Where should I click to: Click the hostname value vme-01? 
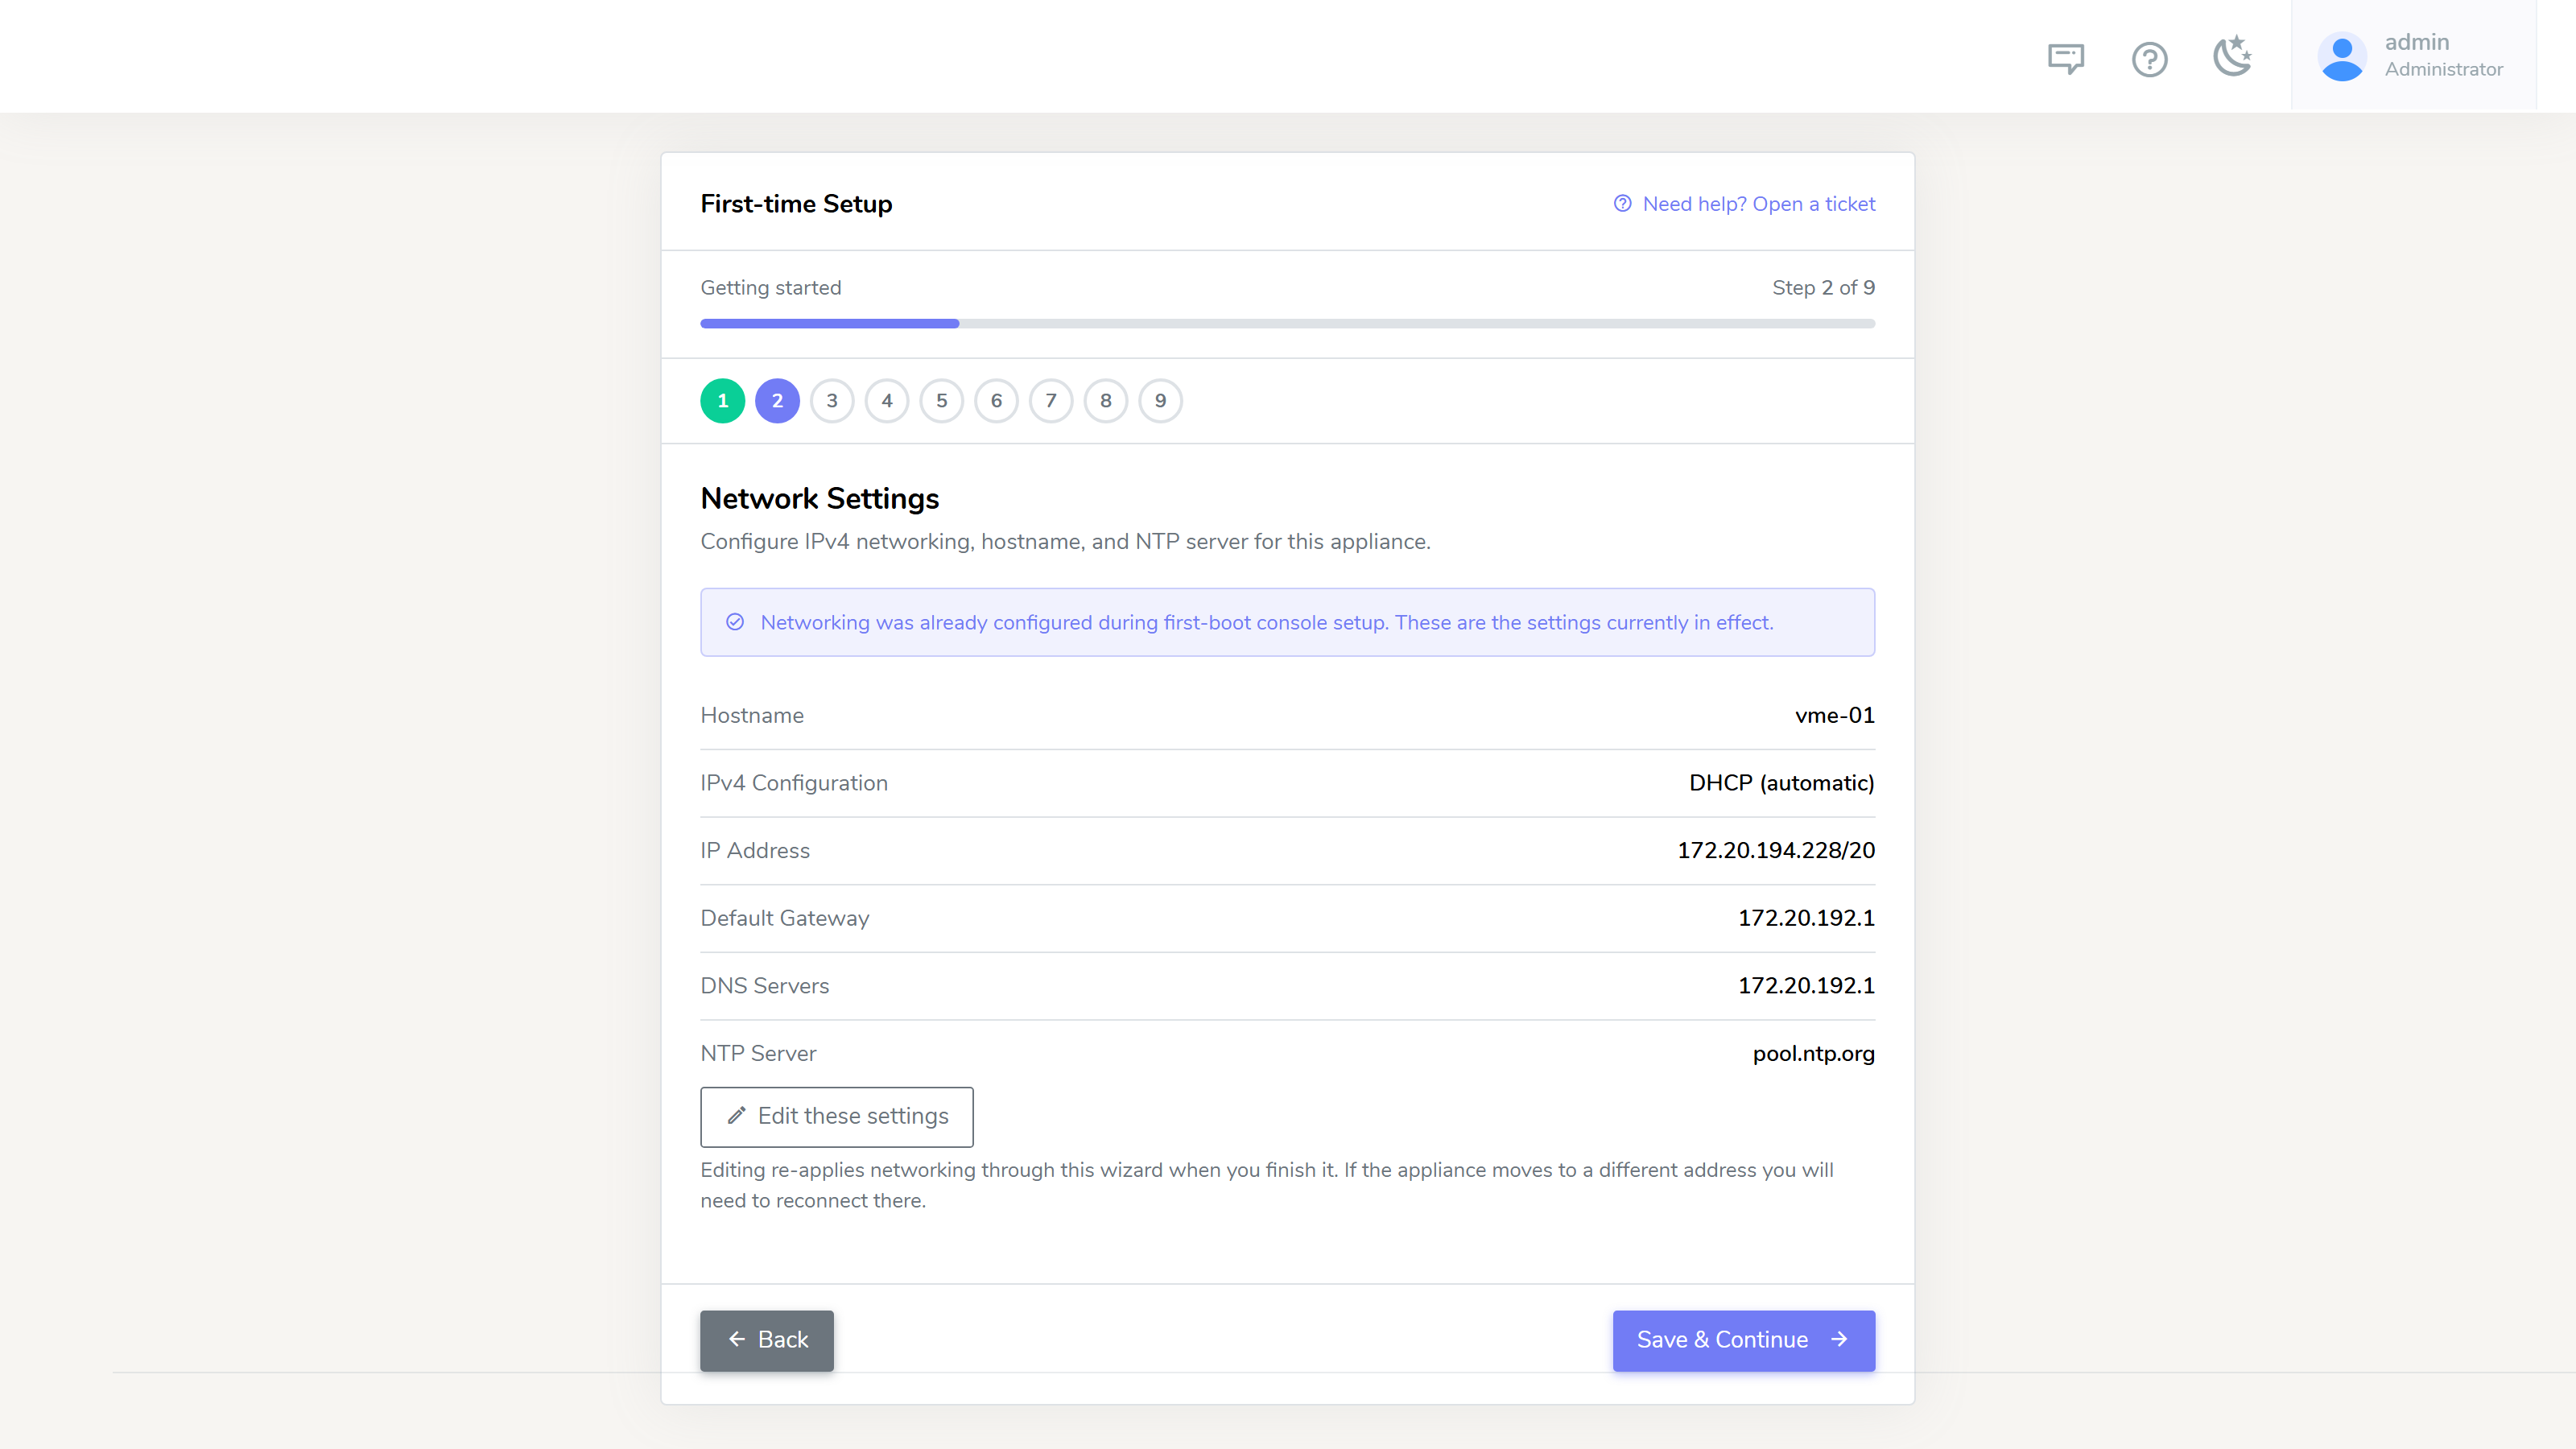click(1835, 716)
